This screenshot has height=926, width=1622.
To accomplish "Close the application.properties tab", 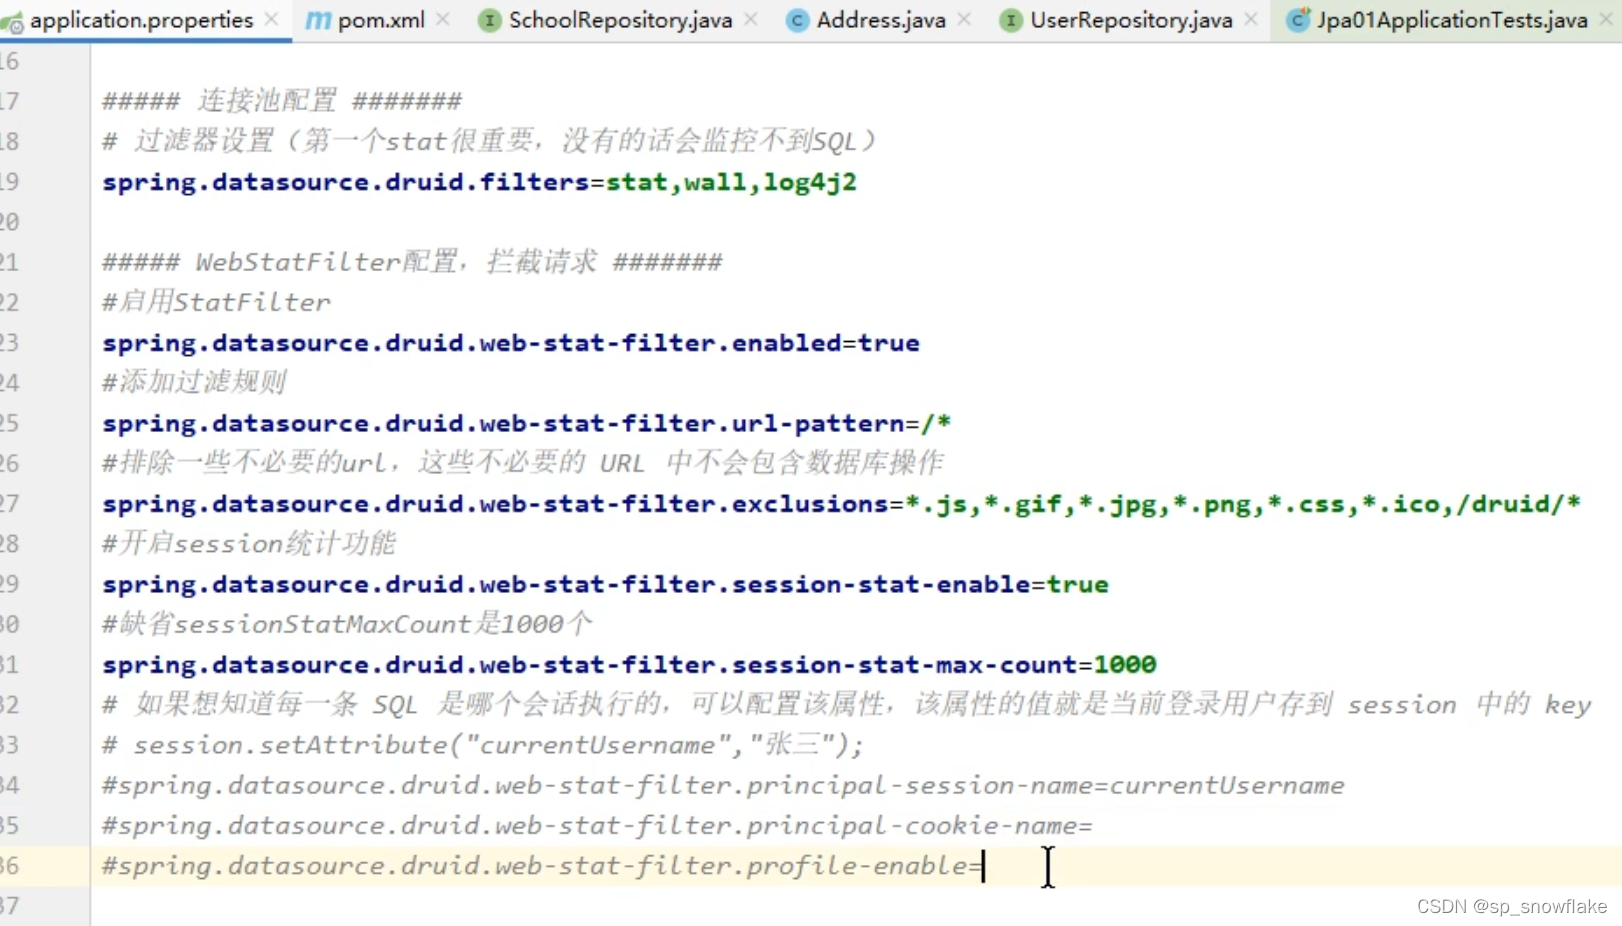I will pyautogui.click(x=272, y=19).
